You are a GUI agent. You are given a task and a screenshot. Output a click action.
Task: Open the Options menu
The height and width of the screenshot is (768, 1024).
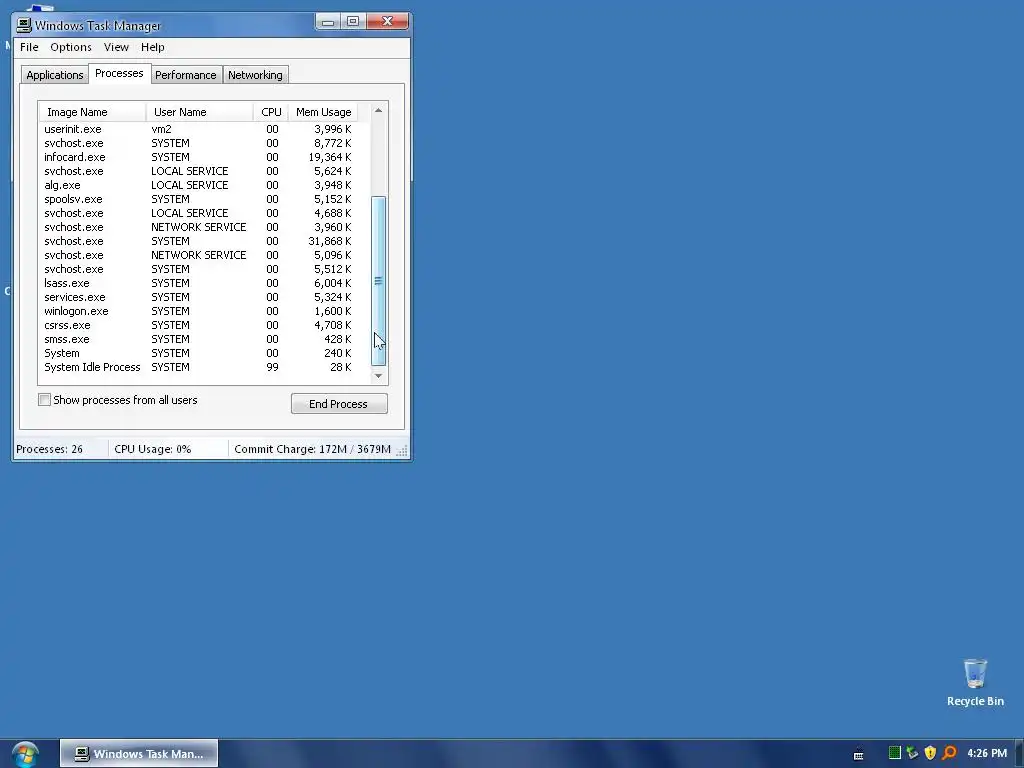[71, 47]
